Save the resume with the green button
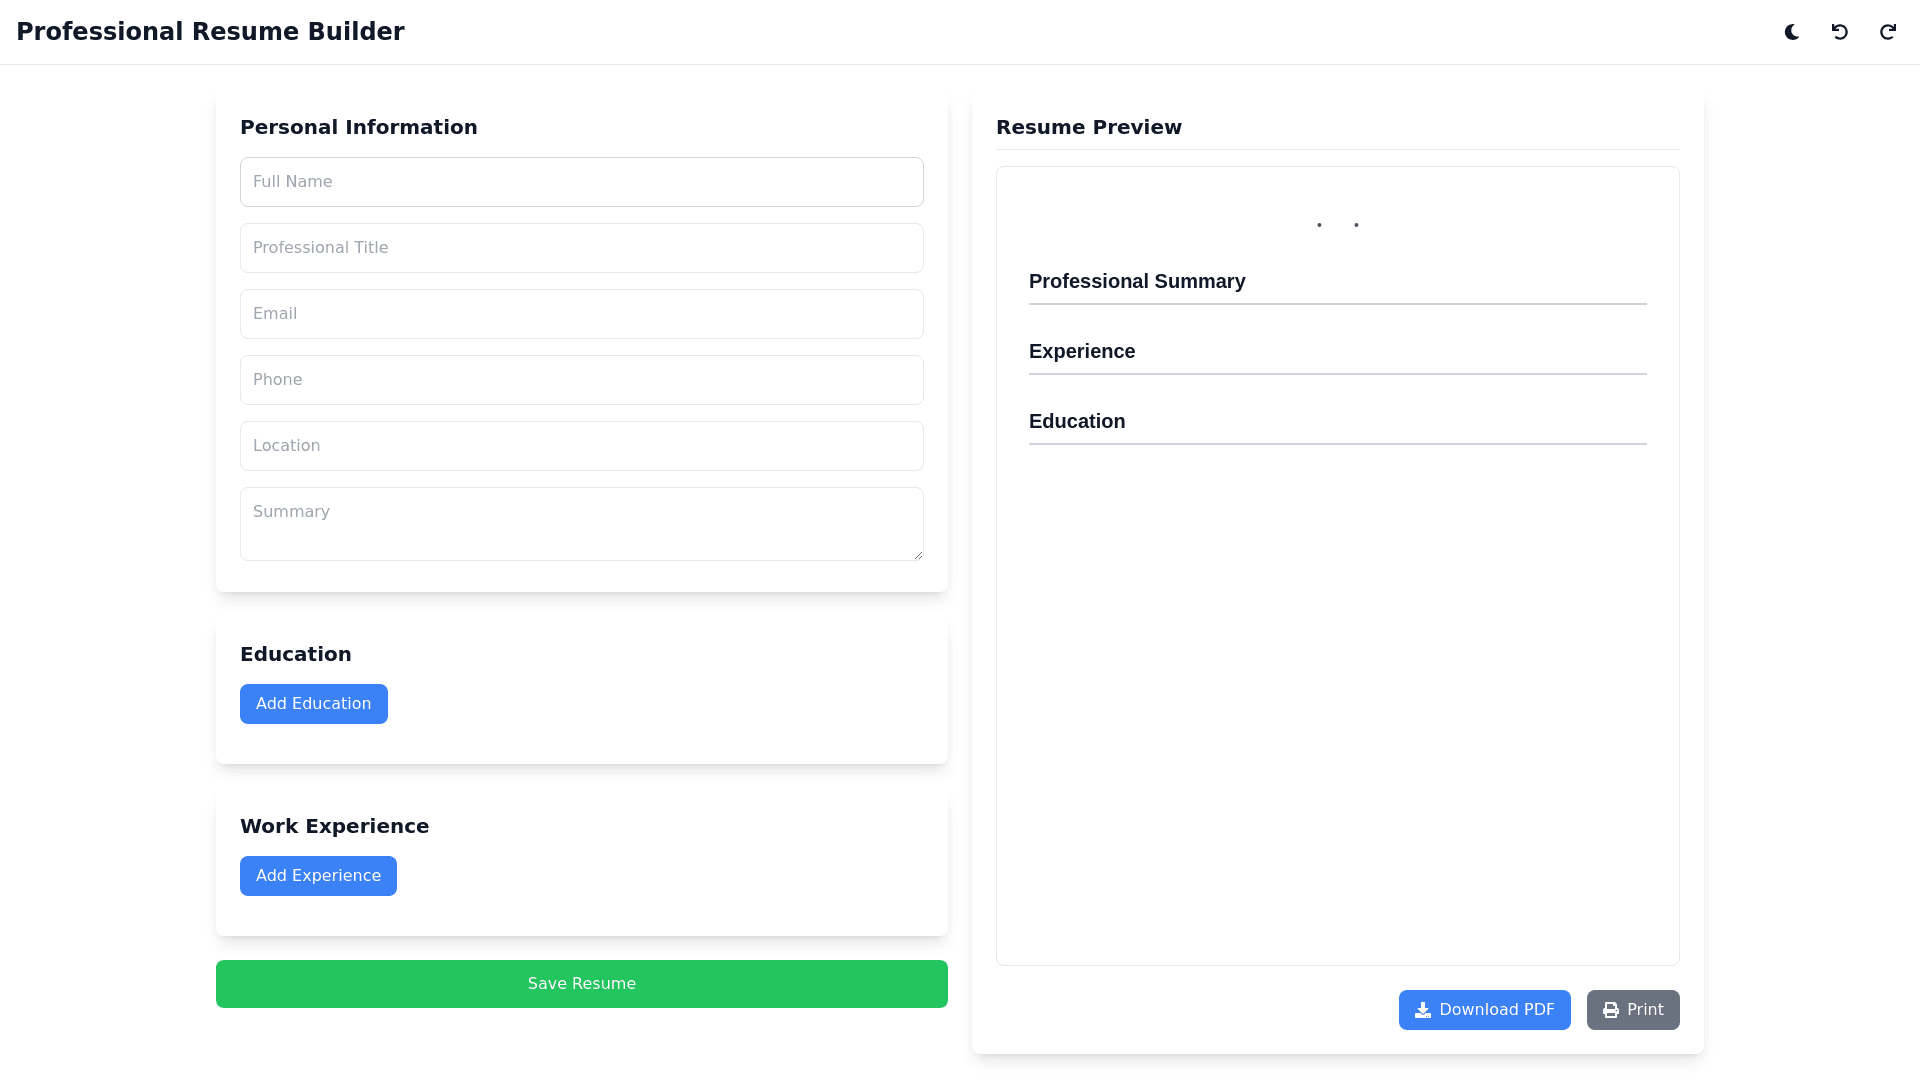This screenshot has height=1080, width=1920. [x=582, y=984]
